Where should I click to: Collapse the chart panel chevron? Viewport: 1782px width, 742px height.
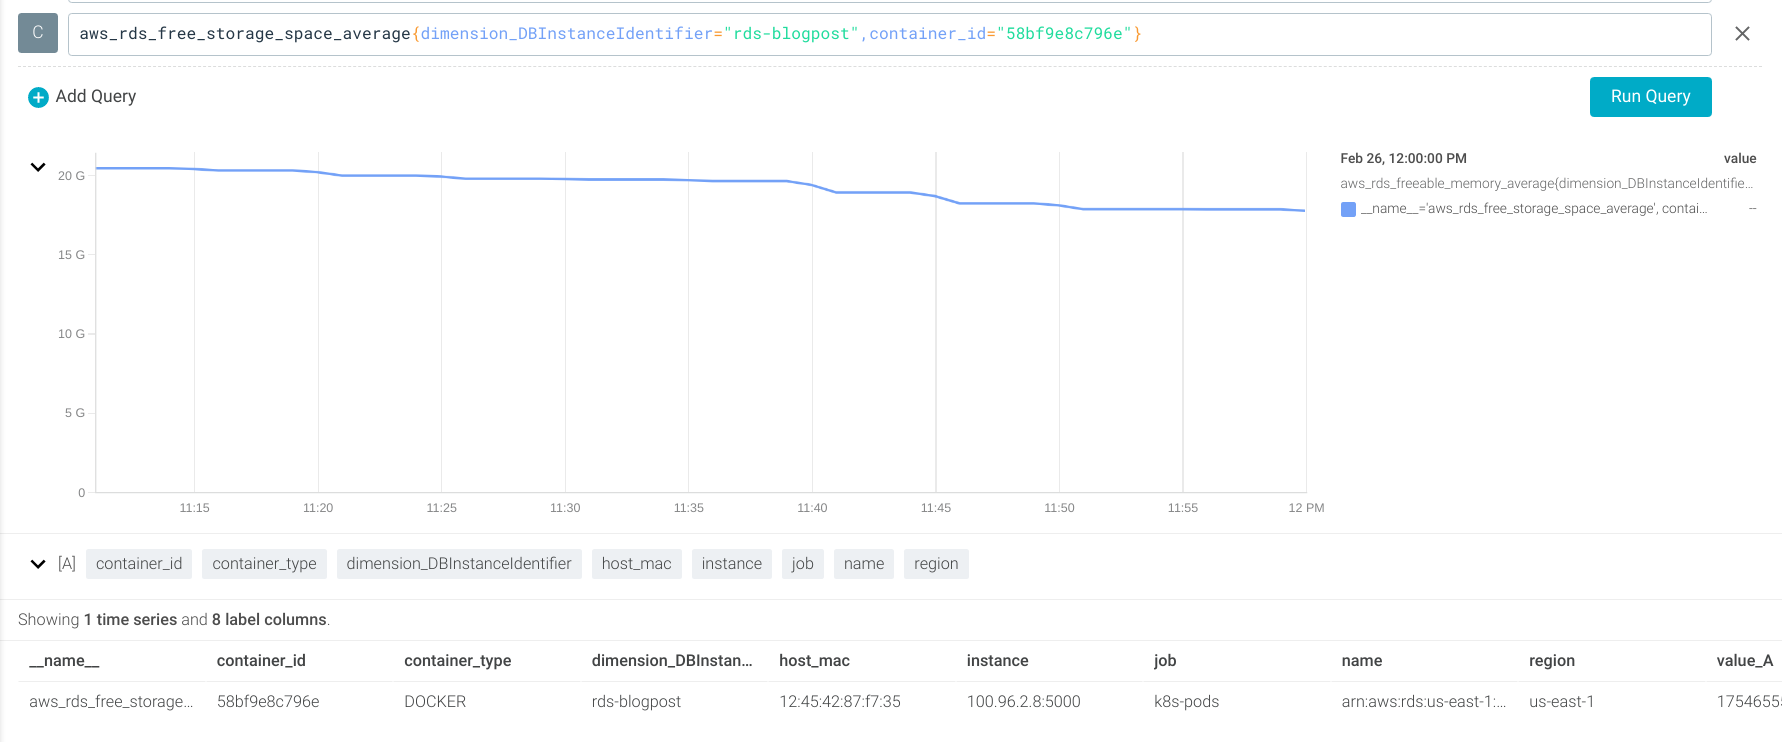(38, 167)
